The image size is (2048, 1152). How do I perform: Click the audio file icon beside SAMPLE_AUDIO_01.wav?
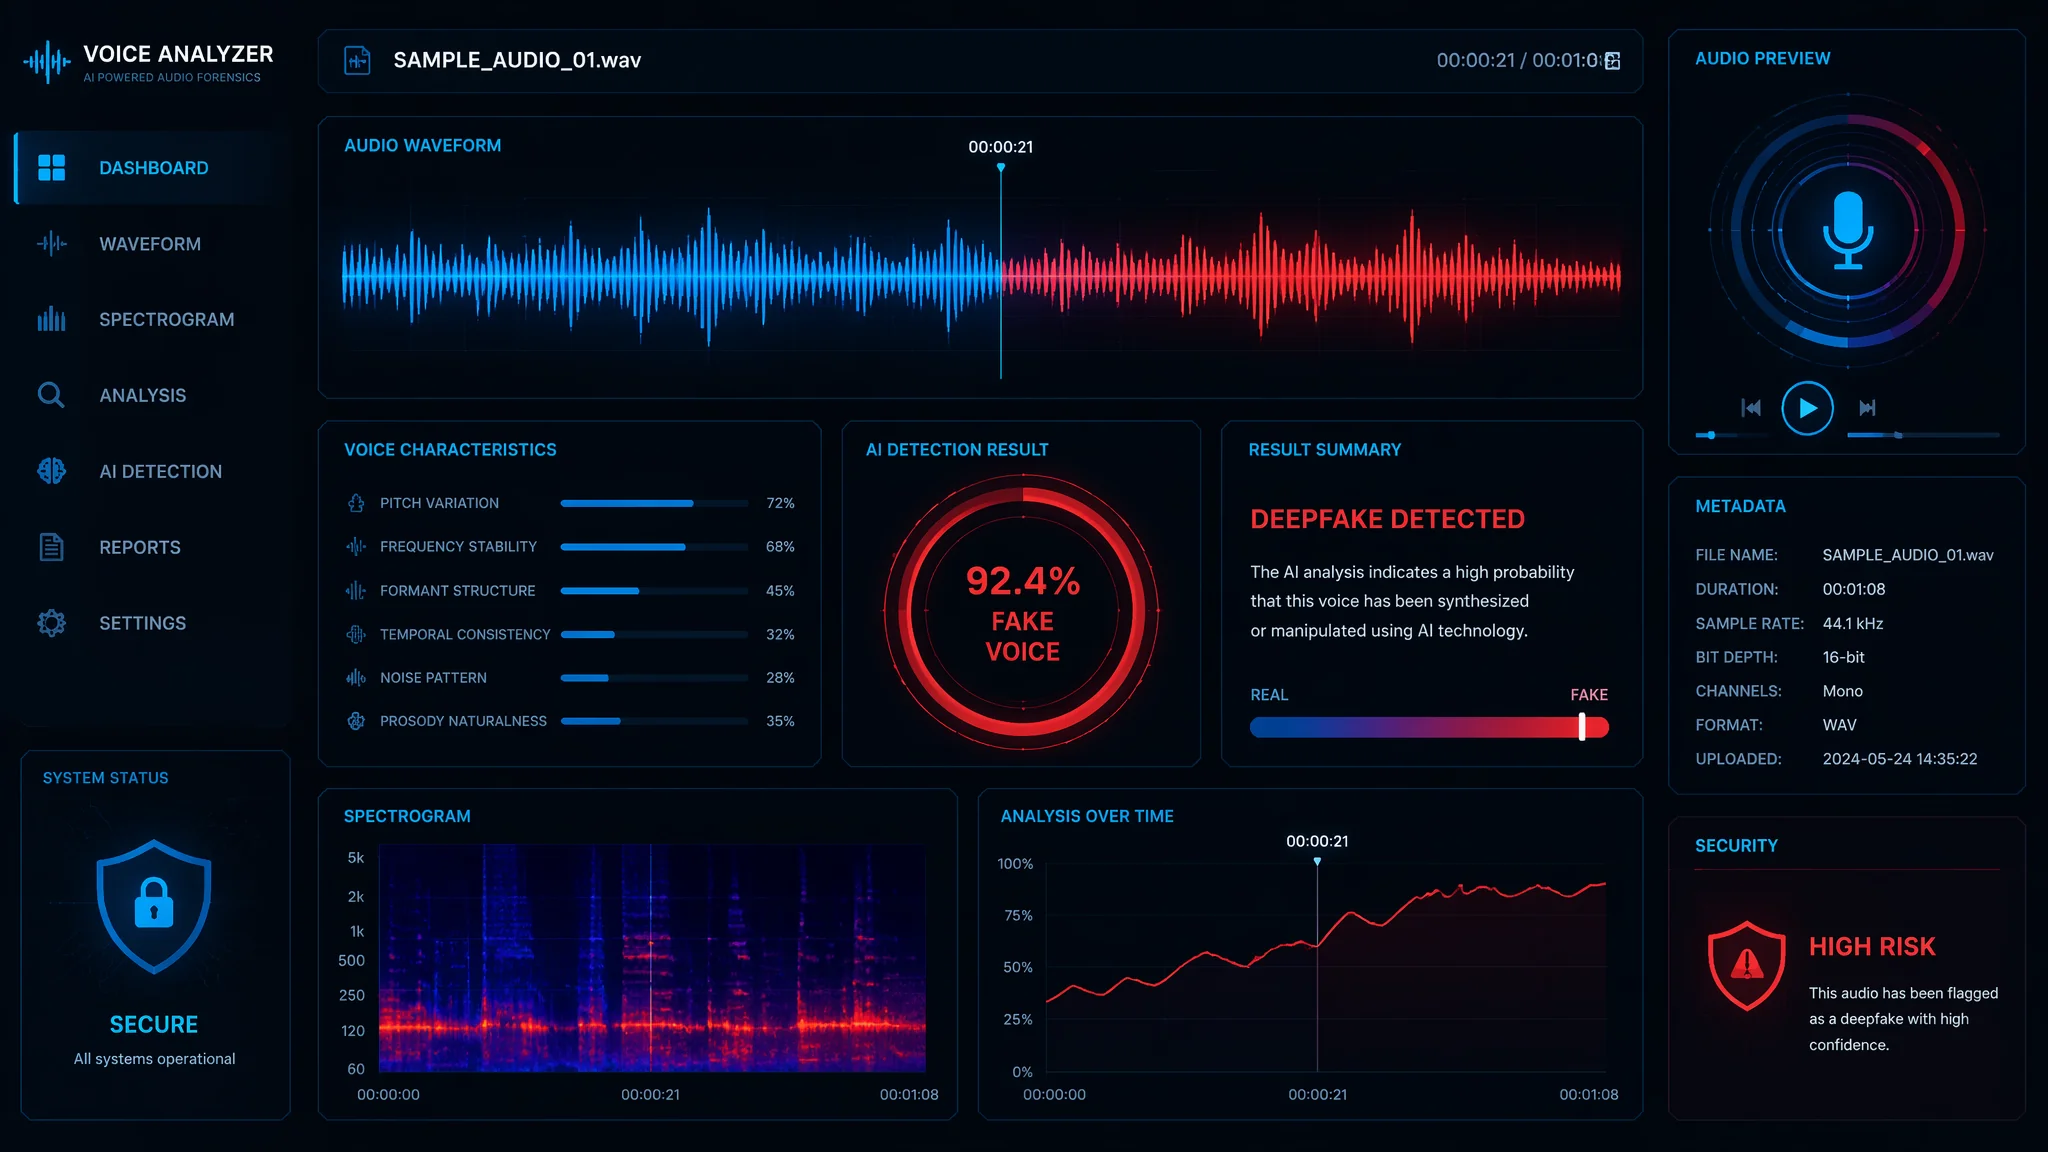pyautogui.click(x=357, y=60)
